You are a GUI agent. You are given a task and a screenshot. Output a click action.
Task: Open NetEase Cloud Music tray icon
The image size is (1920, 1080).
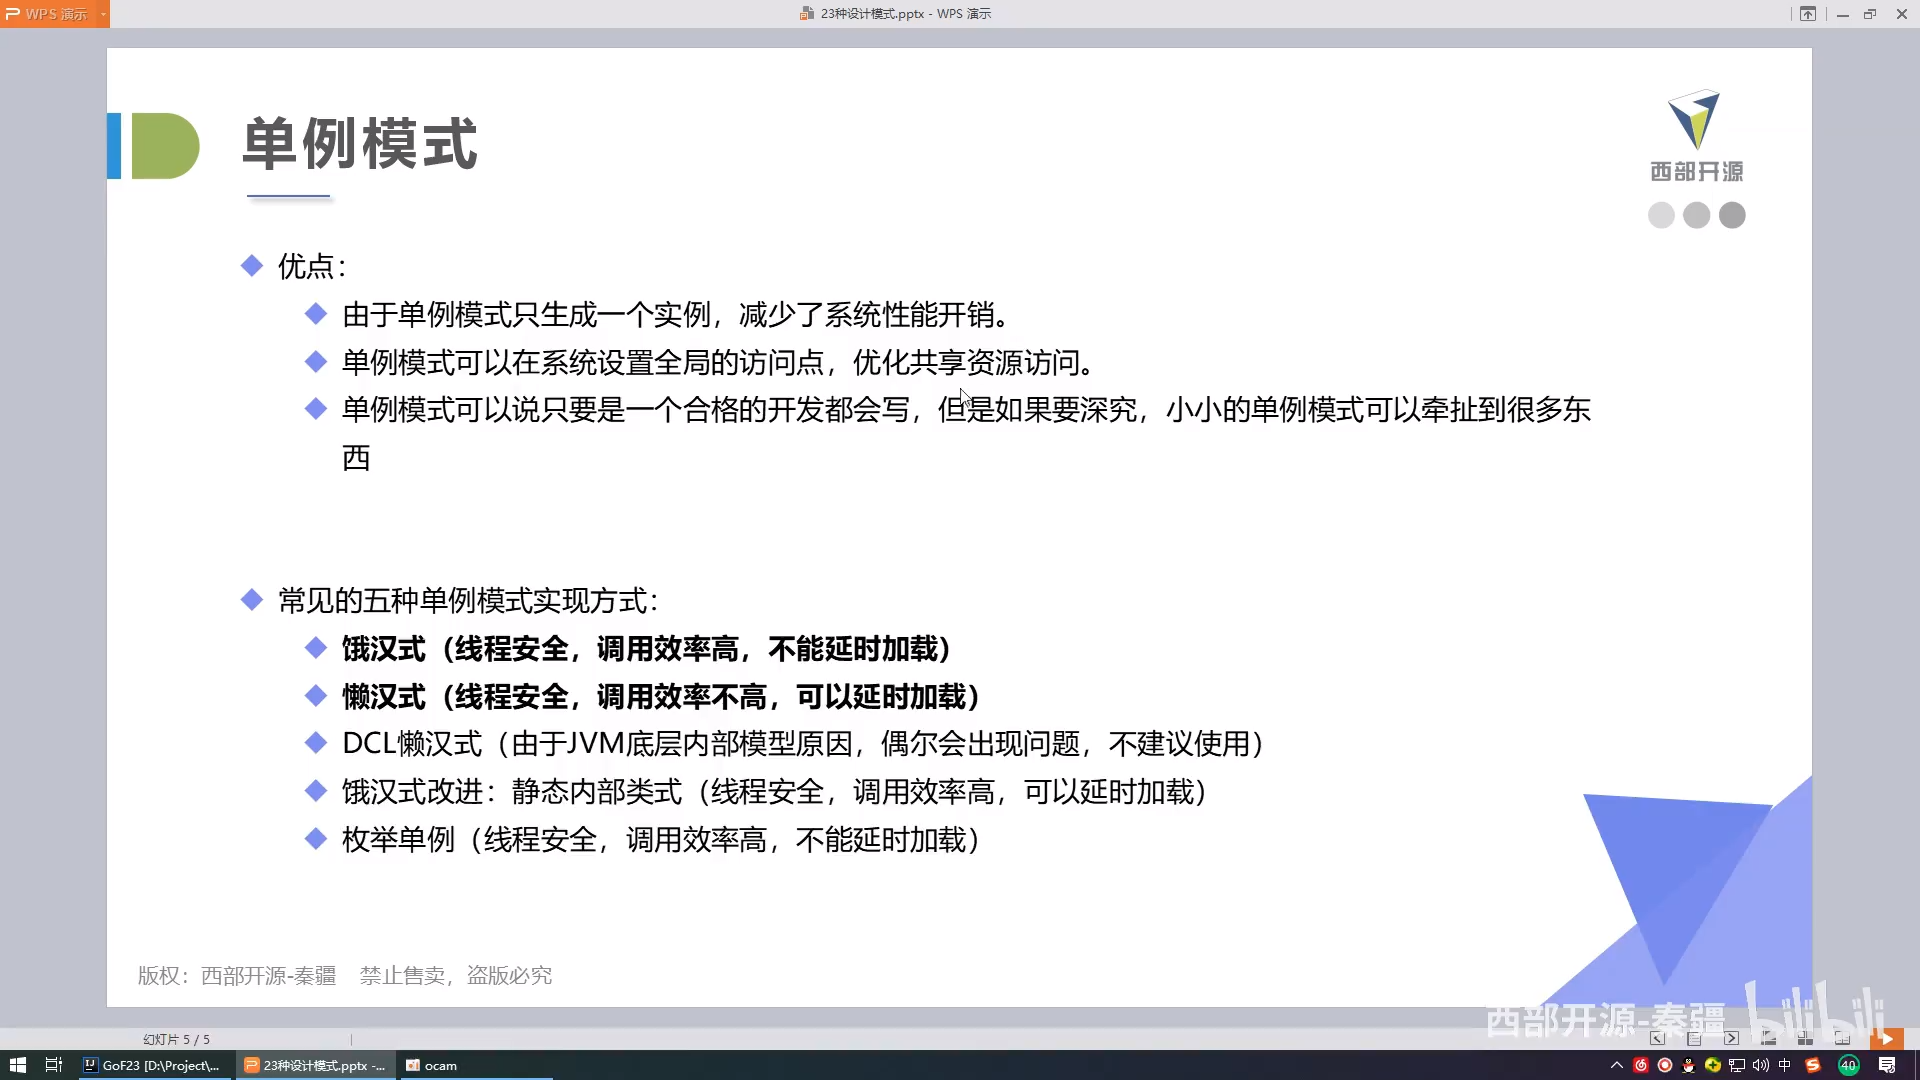(1641, 1065)
